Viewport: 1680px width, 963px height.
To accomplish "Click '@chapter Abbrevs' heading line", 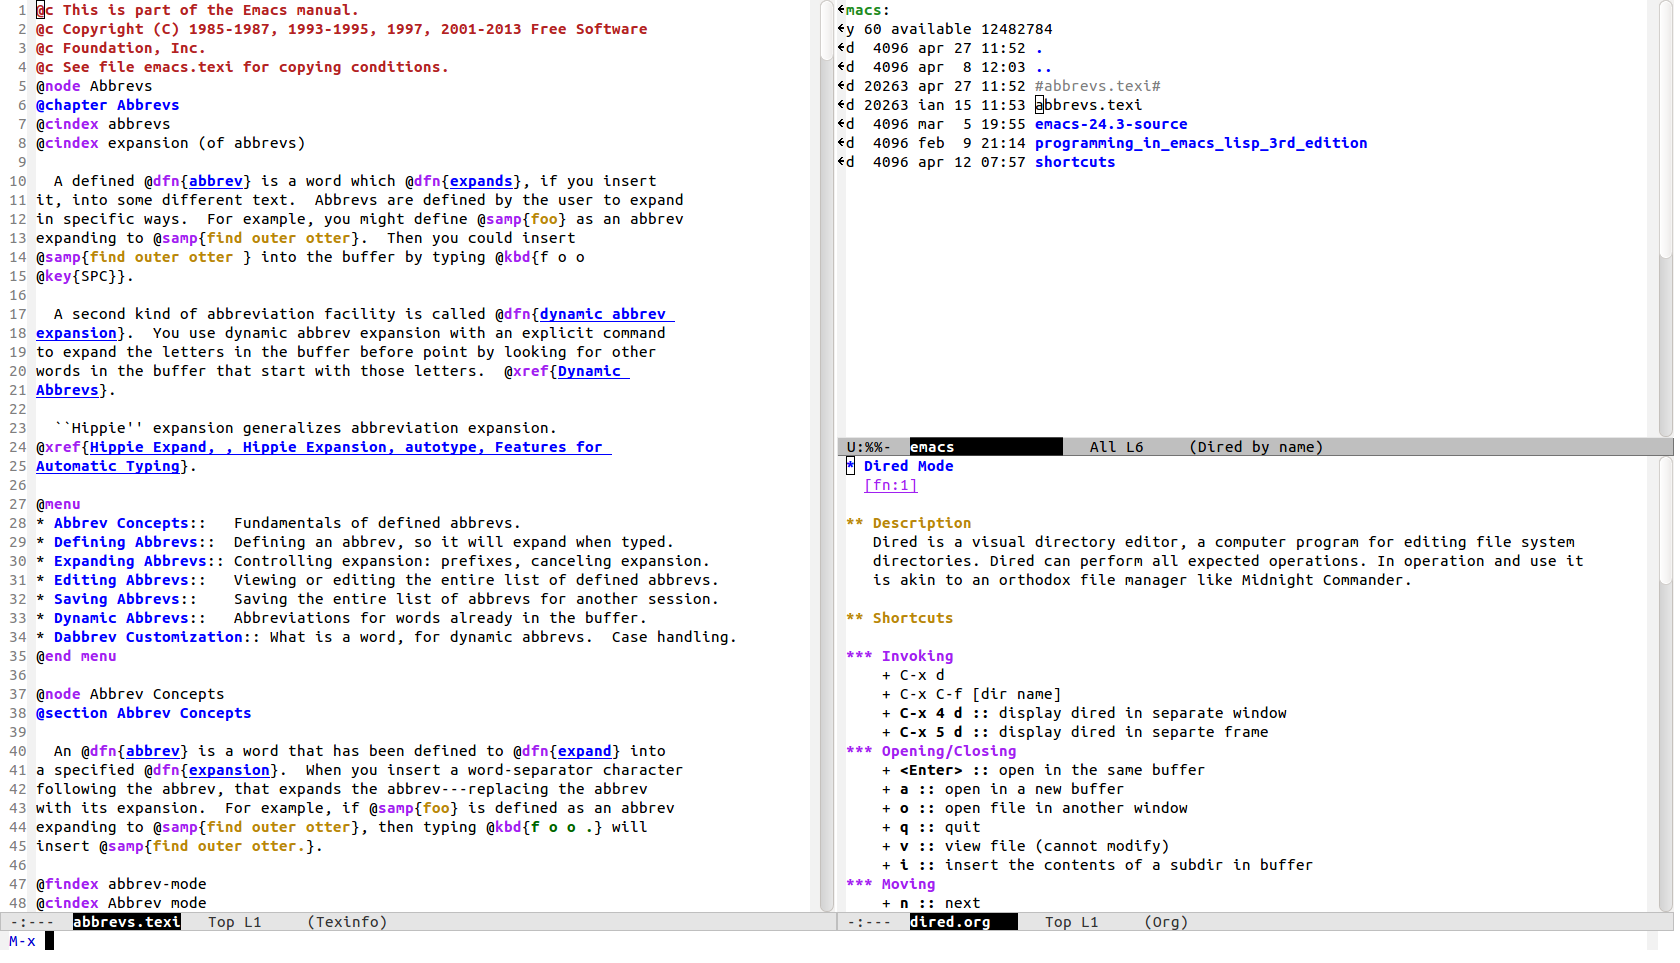I will (108, 105).
